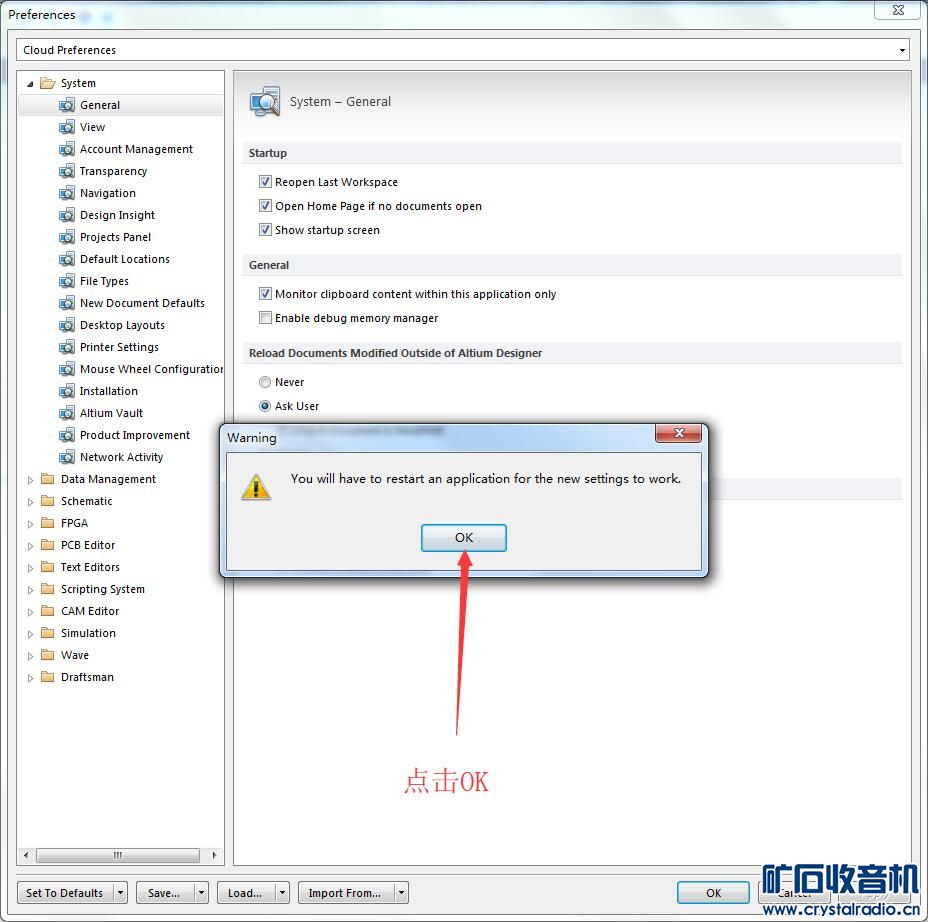Screen dimensions: 928x922
Task: Click the tree scrollbar left arrow
Action: [25, 855]
